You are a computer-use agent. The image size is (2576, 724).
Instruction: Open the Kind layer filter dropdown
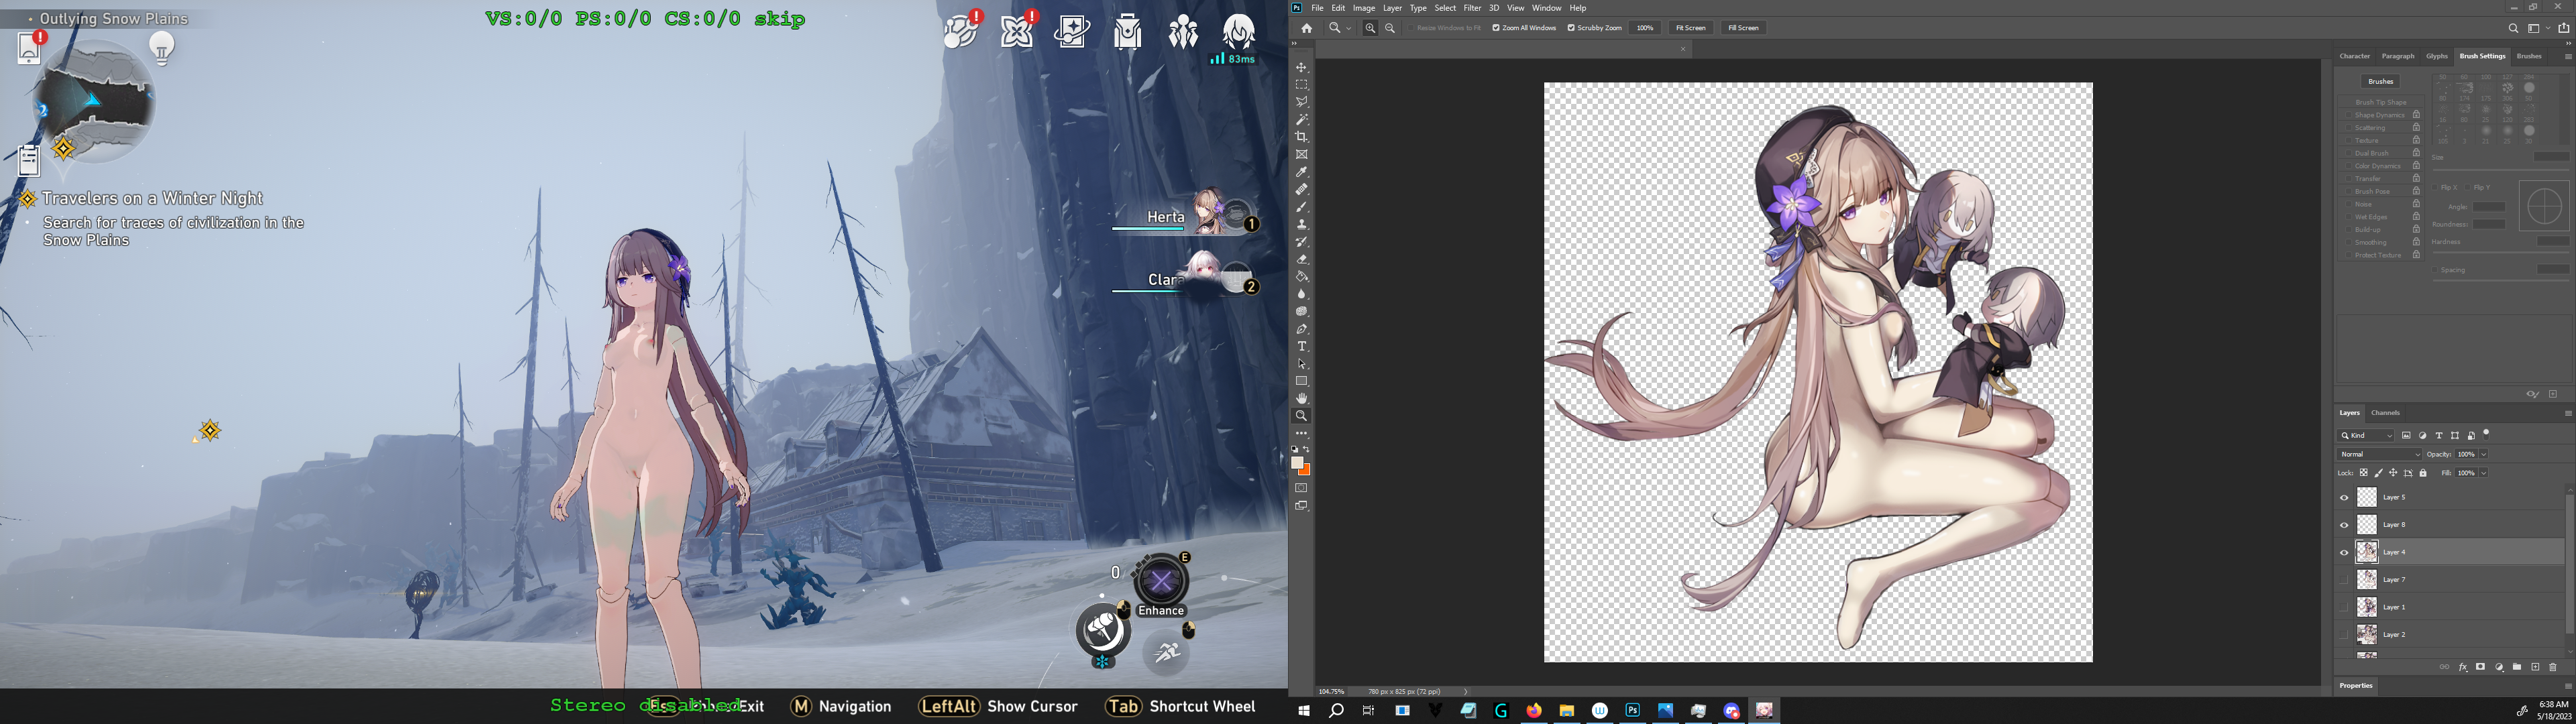(x=2366, y=436)
